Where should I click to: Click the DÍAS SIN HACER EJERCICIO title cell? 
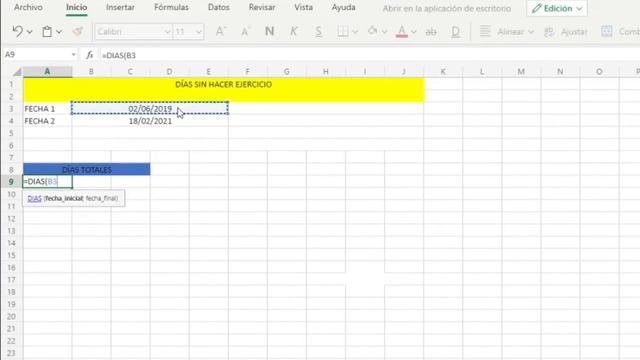tap(224, 90)
